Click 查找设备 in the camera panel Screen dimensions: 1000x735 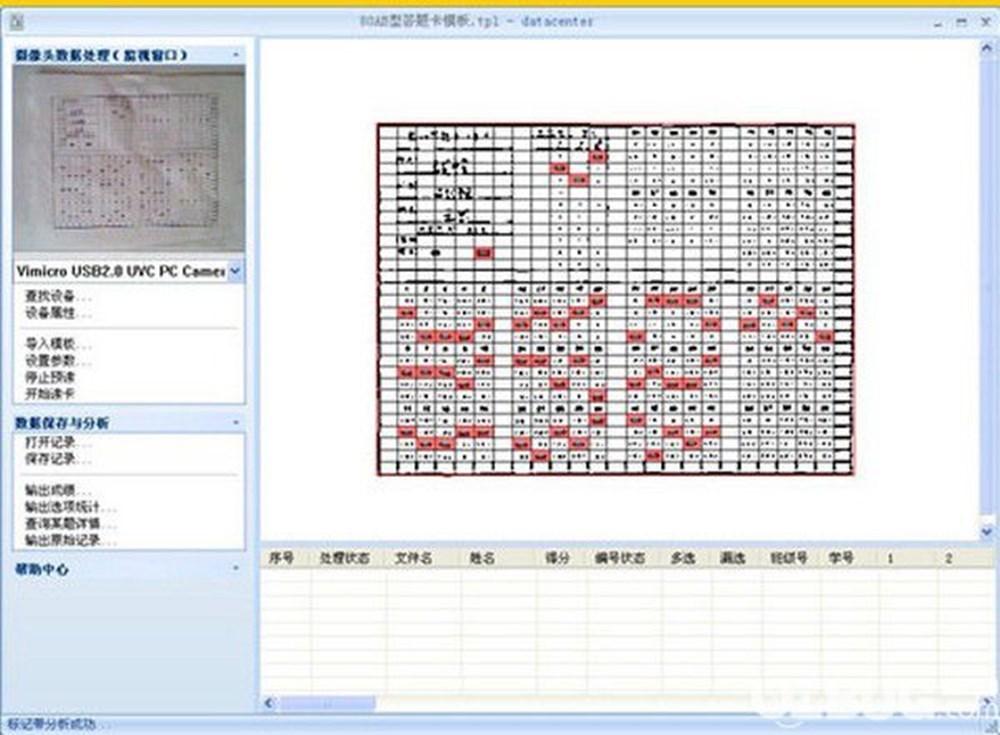tap(57, 296)
